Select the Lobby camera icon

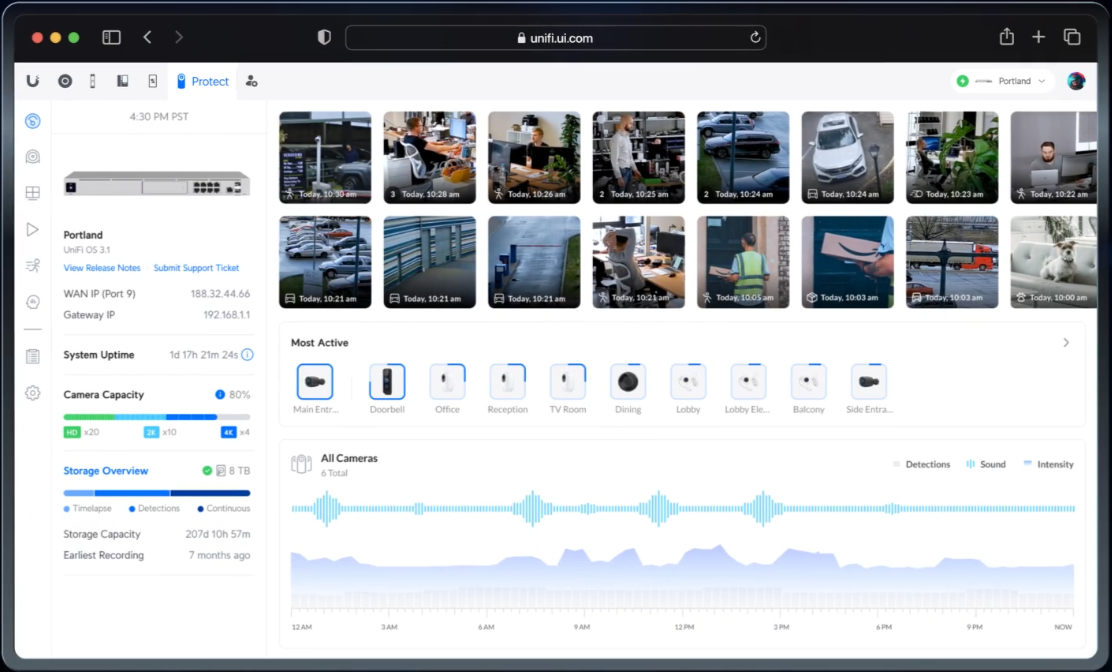point(688,381)
